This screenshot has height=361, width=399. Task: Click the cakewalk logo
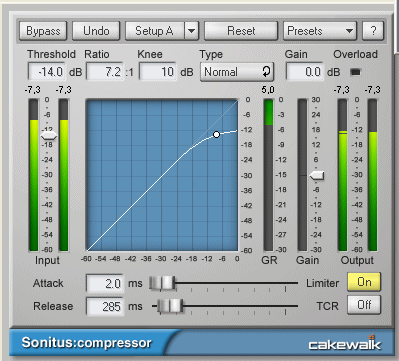[x=345, y=343]
